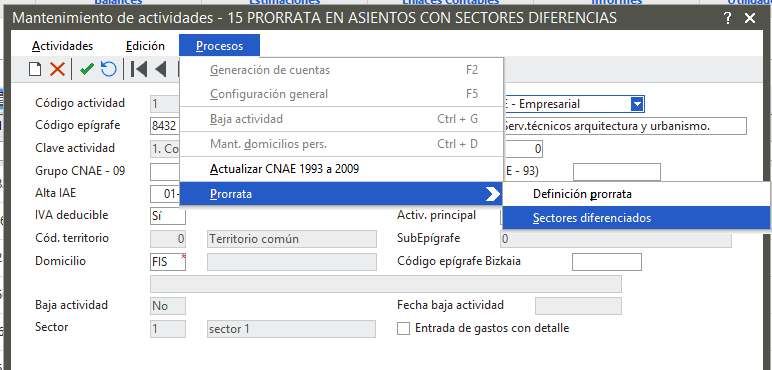Image resolution: width=772 pixels, height=370 pixels.
Task: Select Baja actividad menu entry
Action: click(x=341, y=119)
